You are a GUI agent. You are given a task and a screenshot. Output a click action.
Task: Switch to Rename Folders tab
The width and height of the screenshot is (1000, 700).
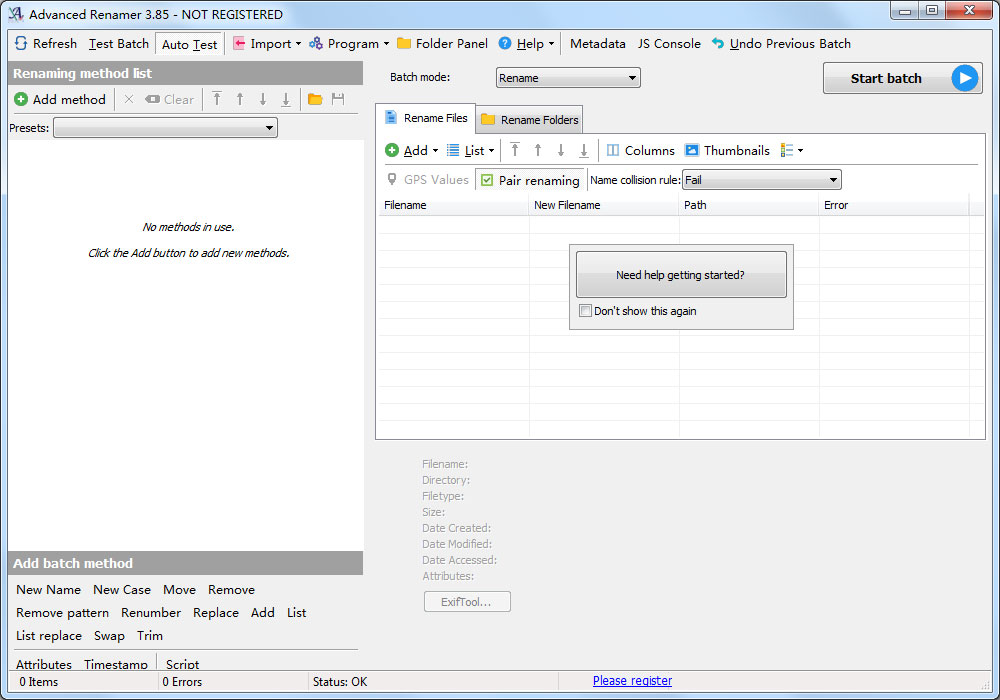(529, 120)
